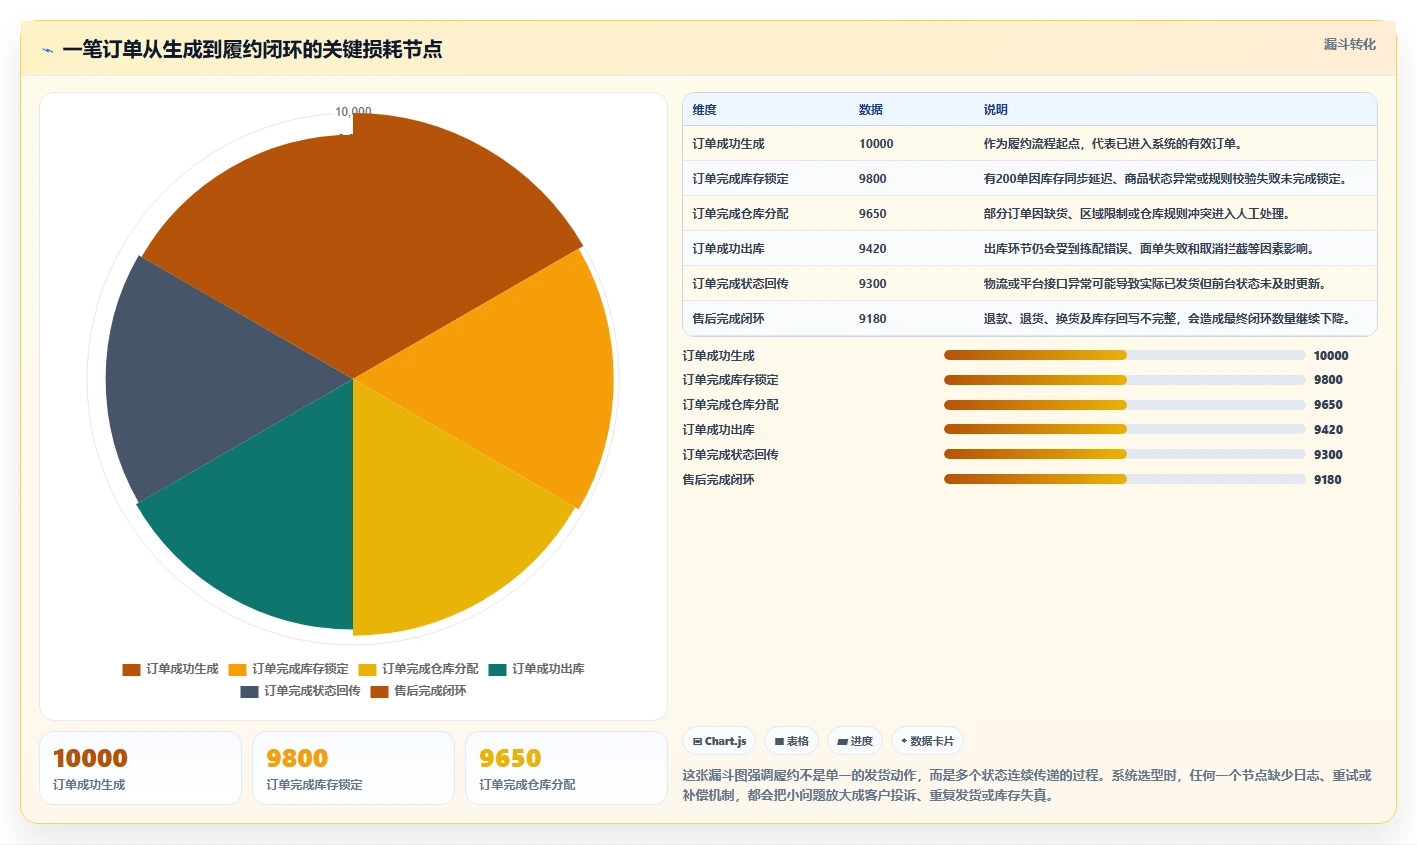Click the 订单成功出库 progress bar

pos(1125,430)
